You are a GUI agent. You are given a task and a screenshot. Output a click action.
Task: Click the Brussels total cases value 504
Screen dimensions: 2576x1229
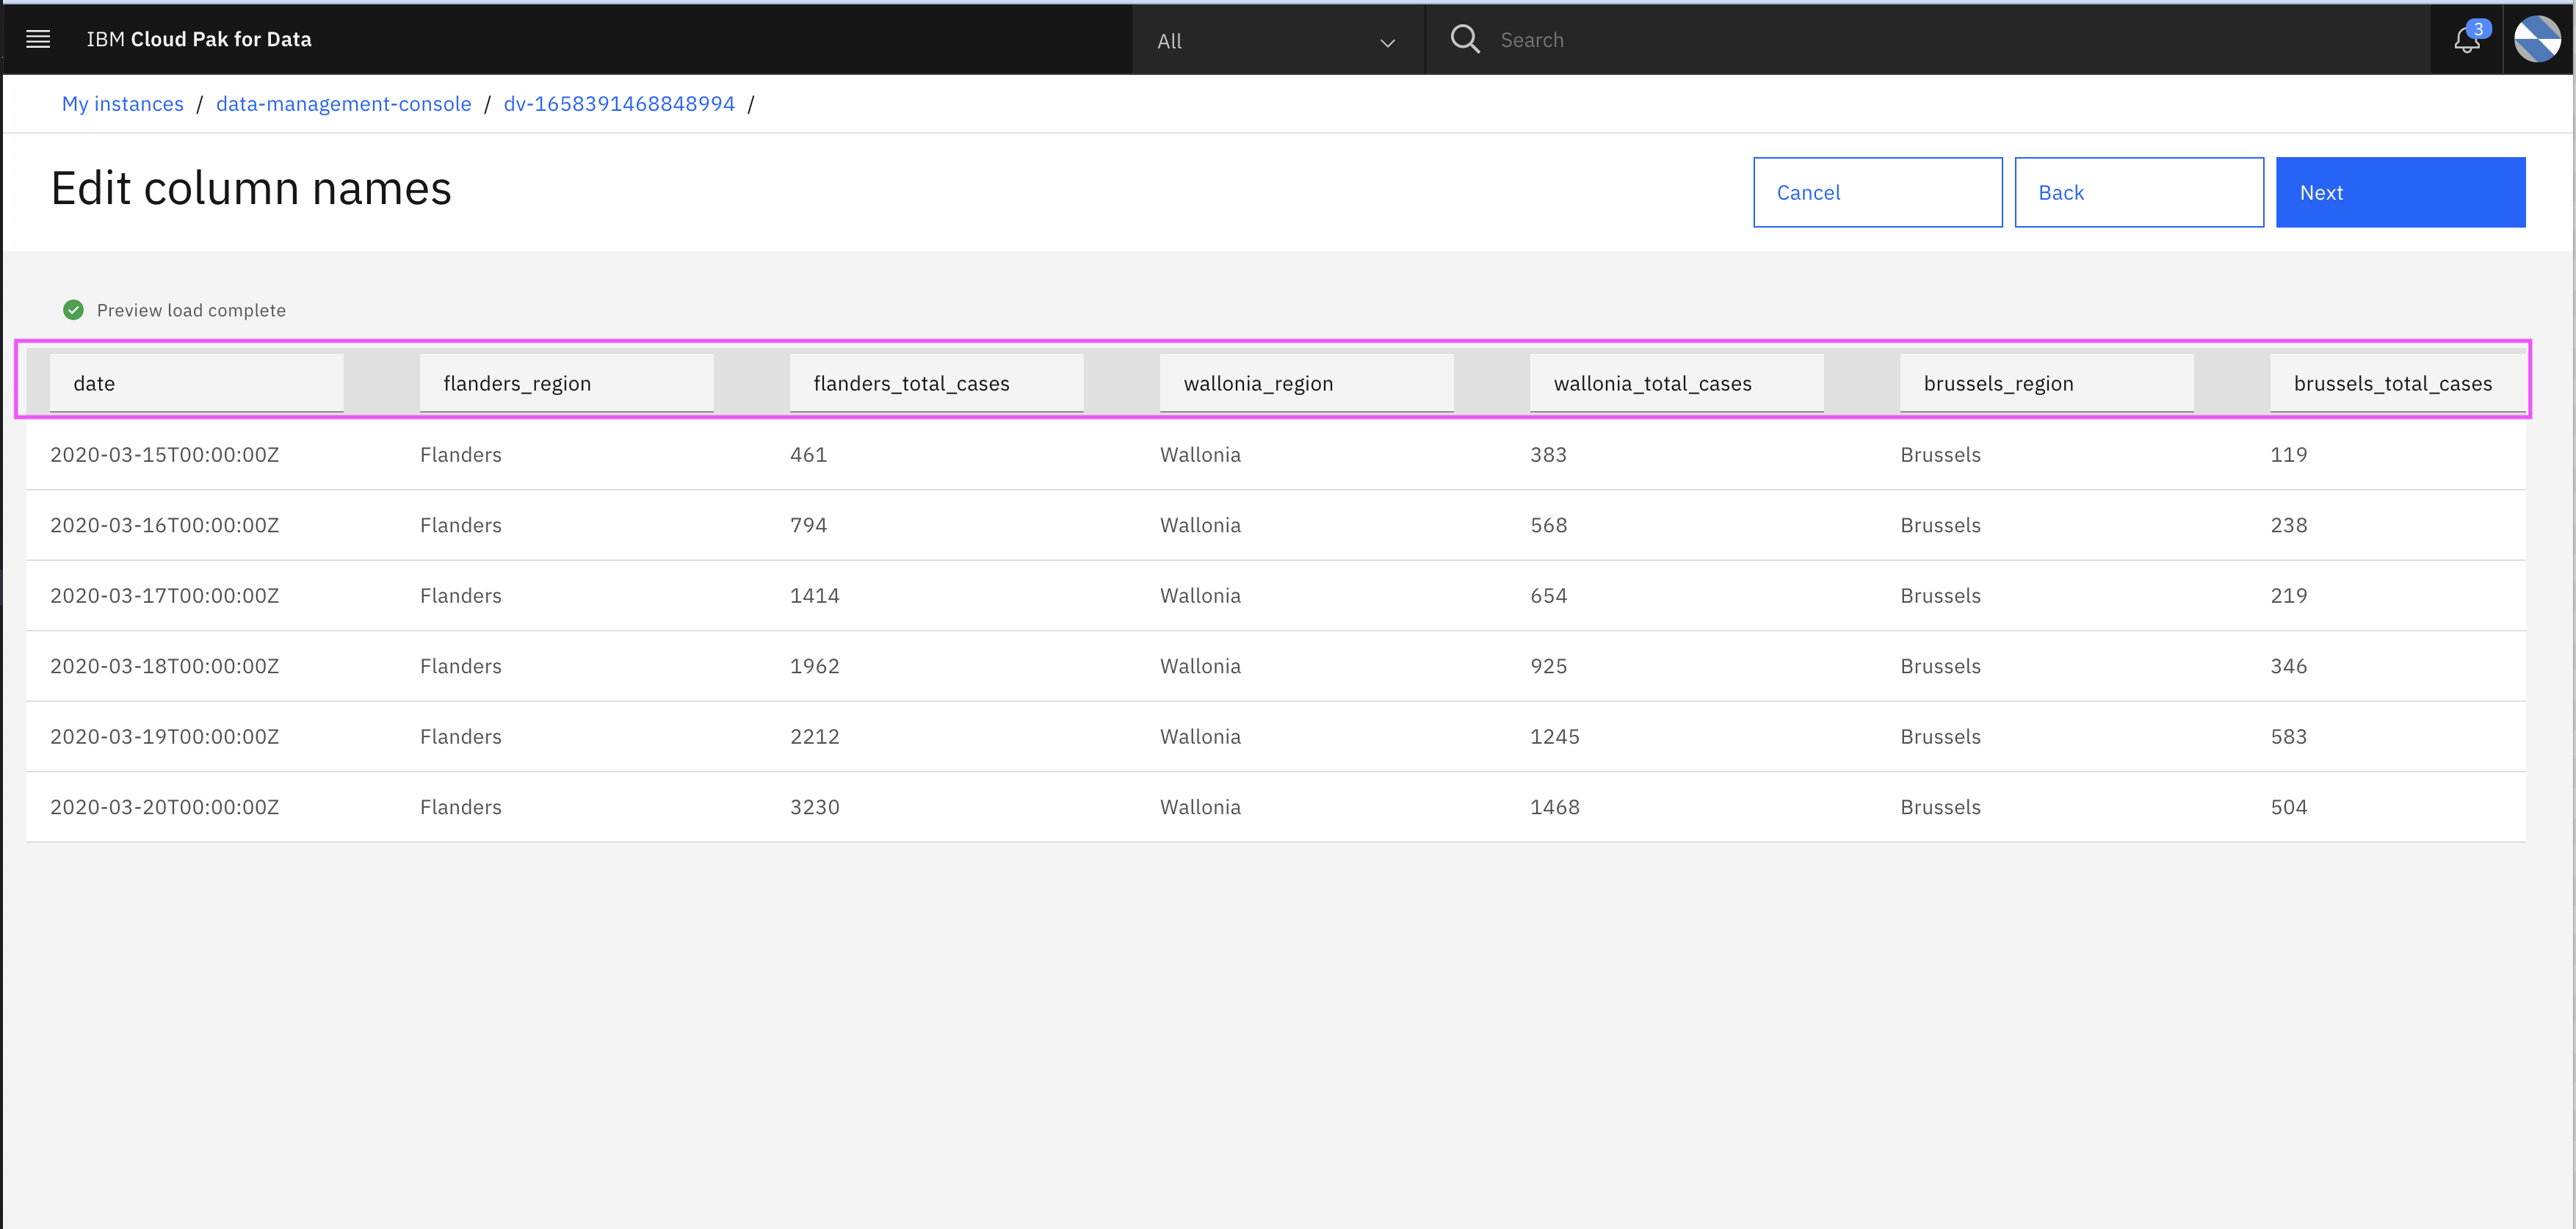tap(2289, 807)
